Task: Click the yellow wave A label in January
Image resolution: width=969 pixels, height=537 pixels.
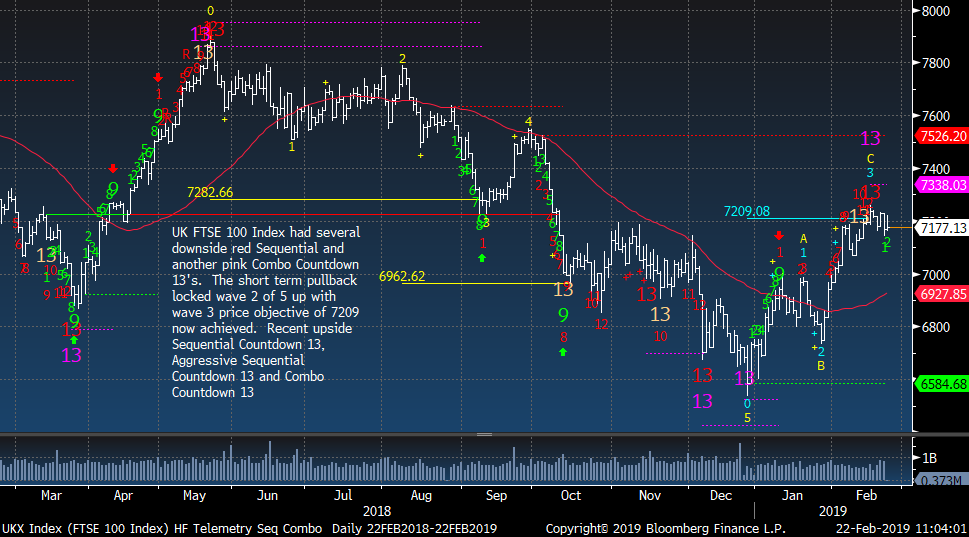Action: point(803,239)
